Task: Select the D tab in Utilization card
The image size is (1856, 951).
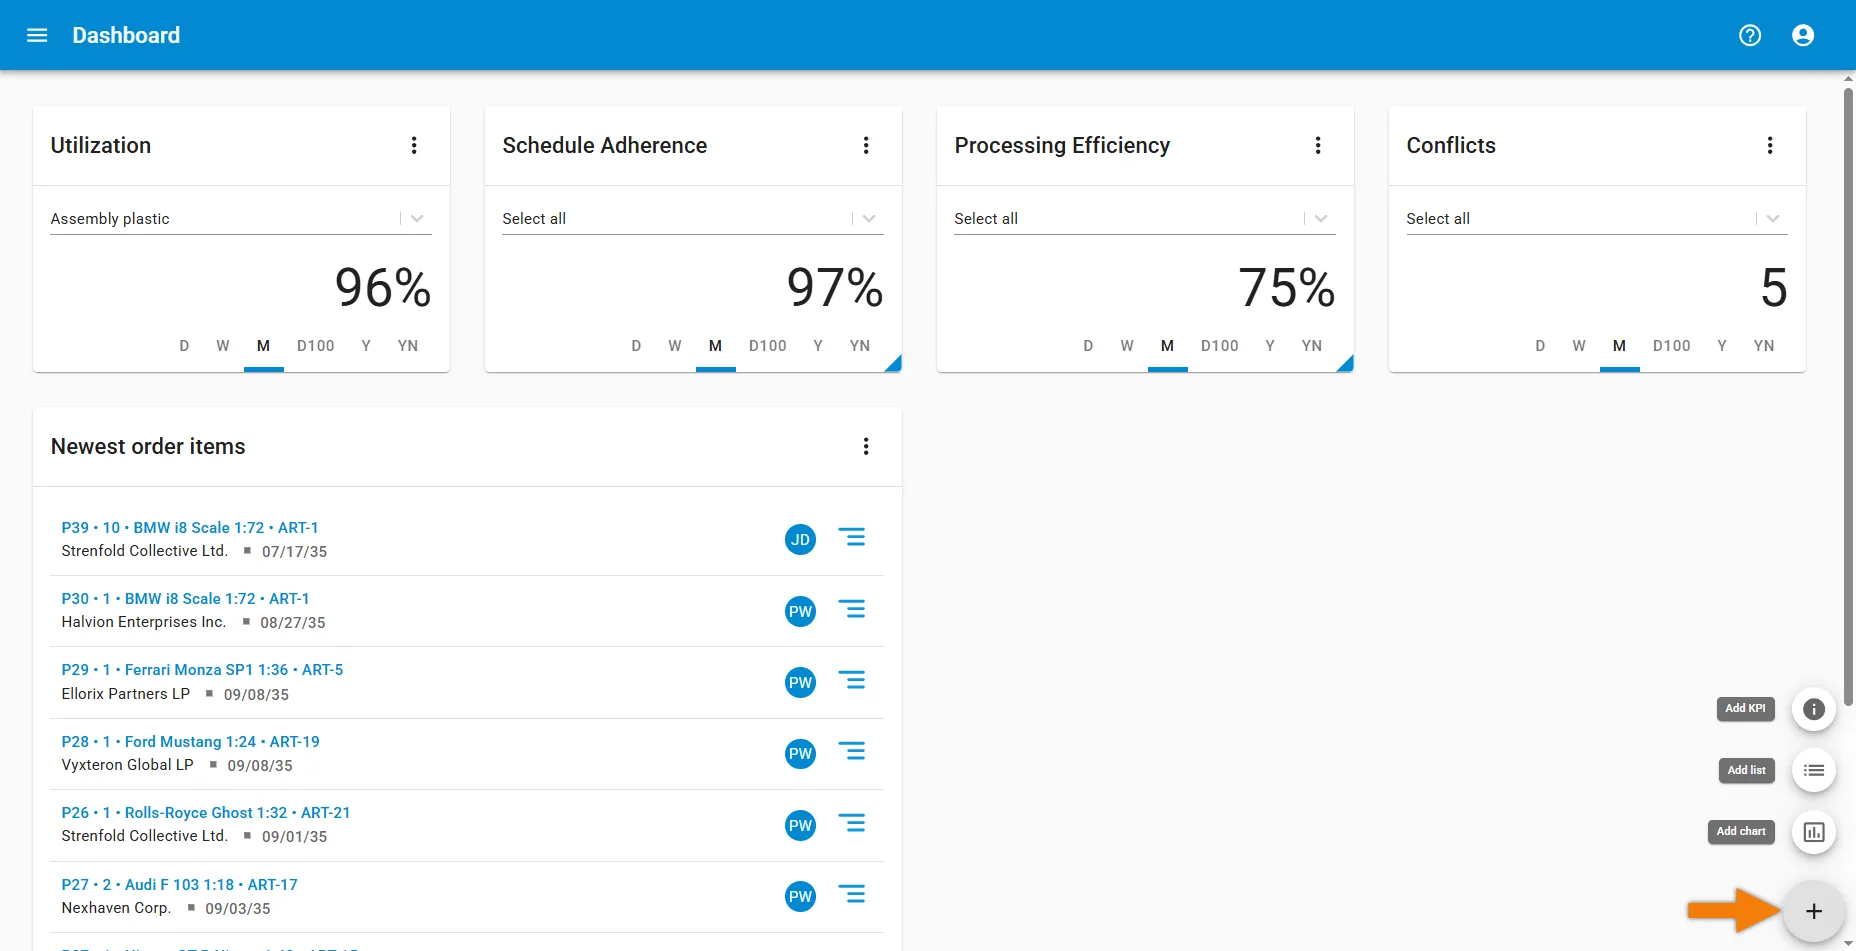Action: tap(184, 346)
